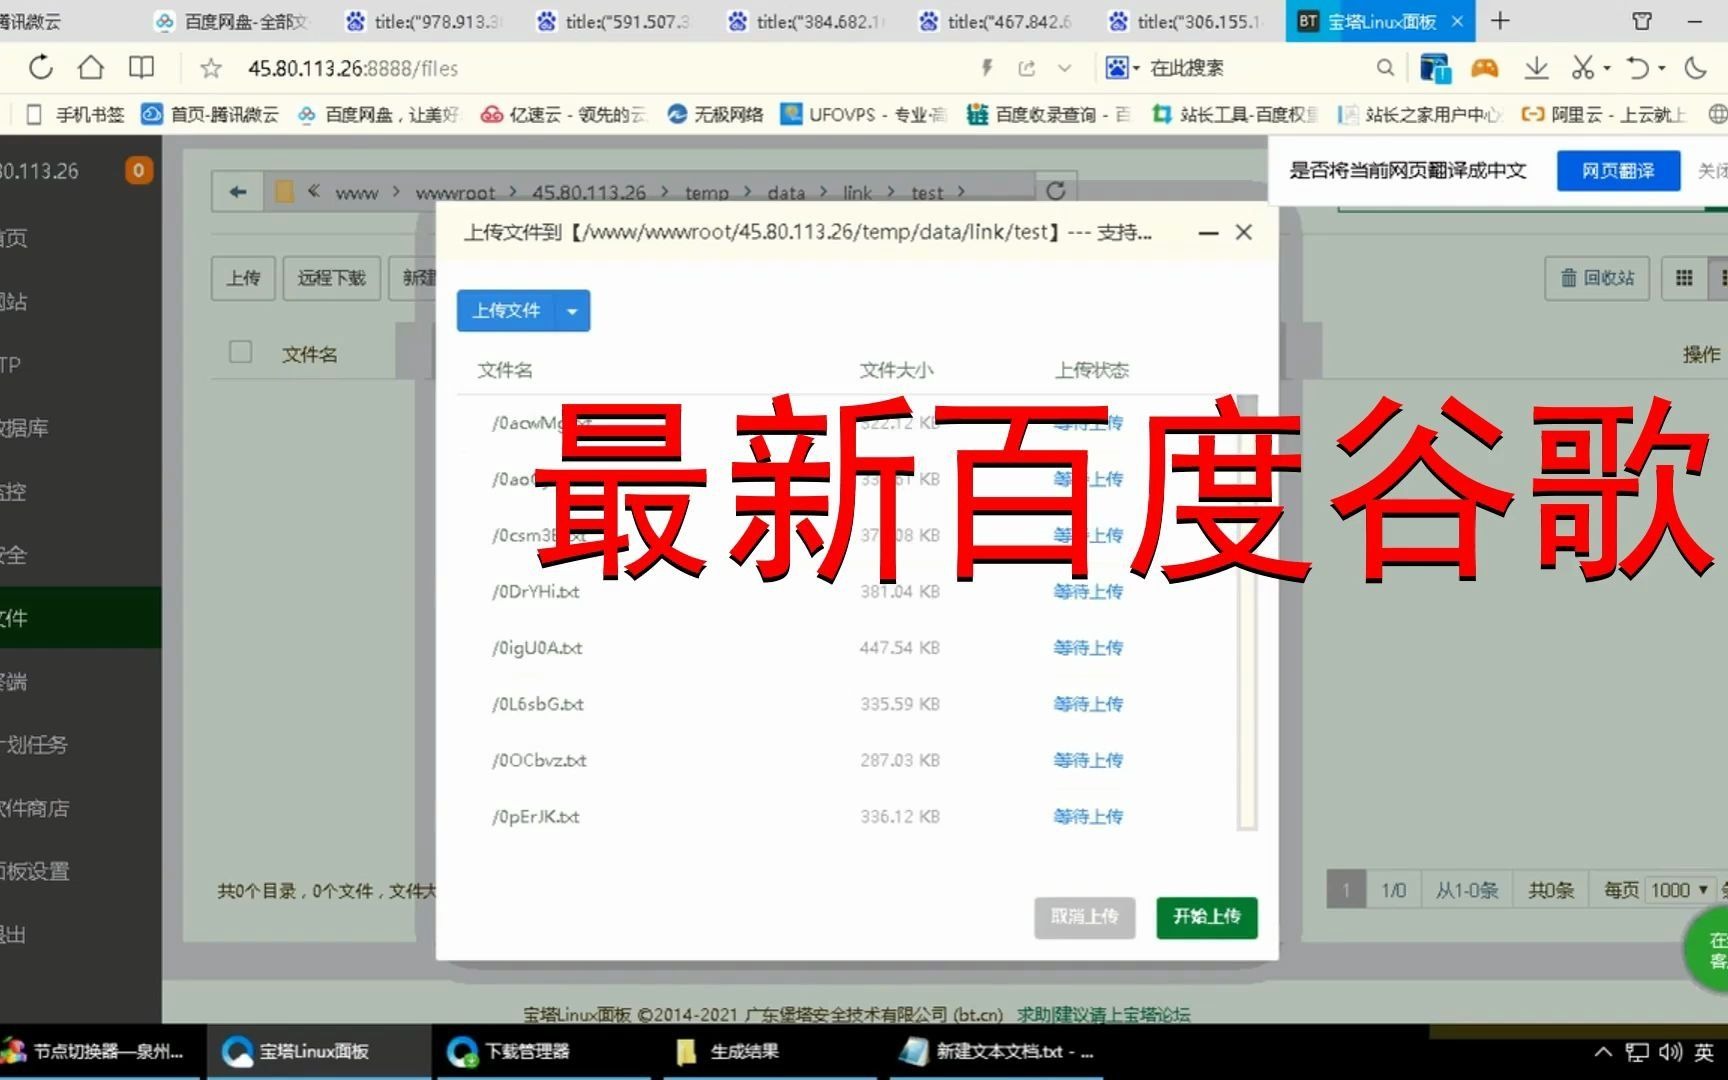Screen dimensions: 1728x1080
Task: Open the 求助建议请上宝塔论坛 link
Action: click(x=1104, y=1014)
